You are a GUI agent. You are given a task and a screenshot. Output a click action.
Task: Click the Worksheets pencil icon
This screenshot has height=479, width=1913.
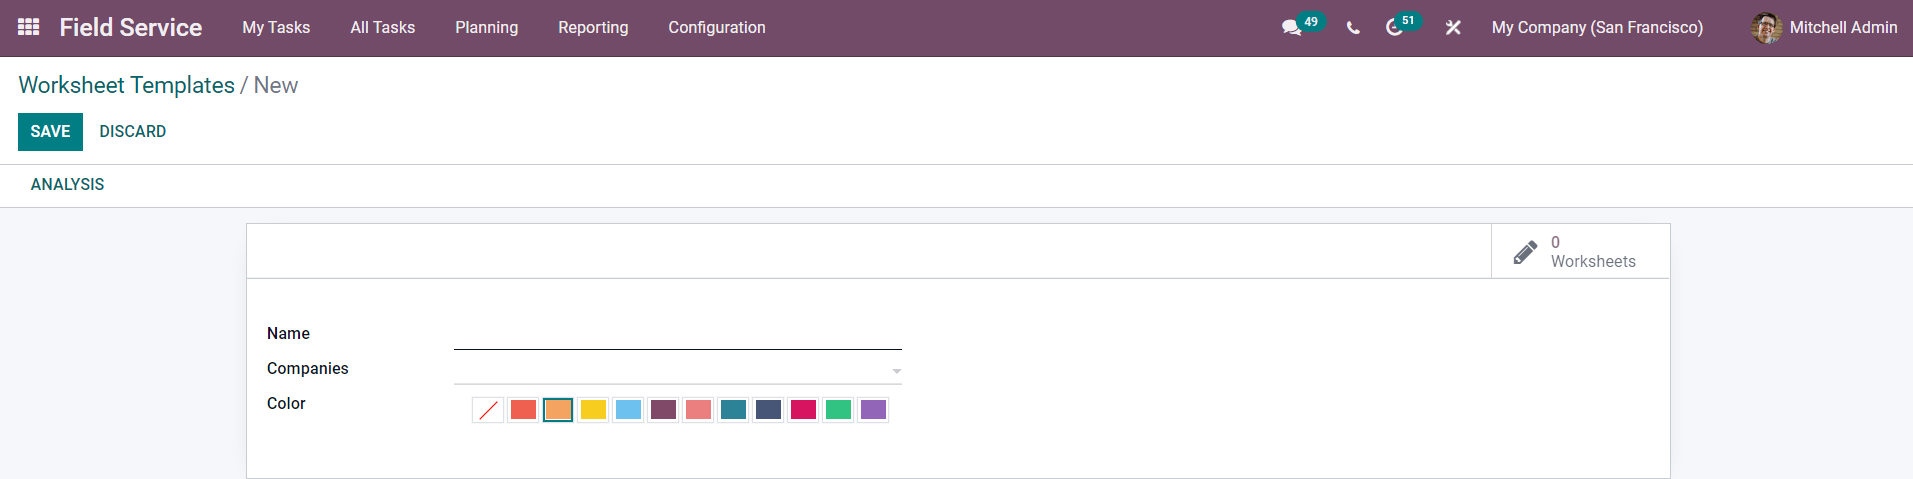tap(1525, 252)
